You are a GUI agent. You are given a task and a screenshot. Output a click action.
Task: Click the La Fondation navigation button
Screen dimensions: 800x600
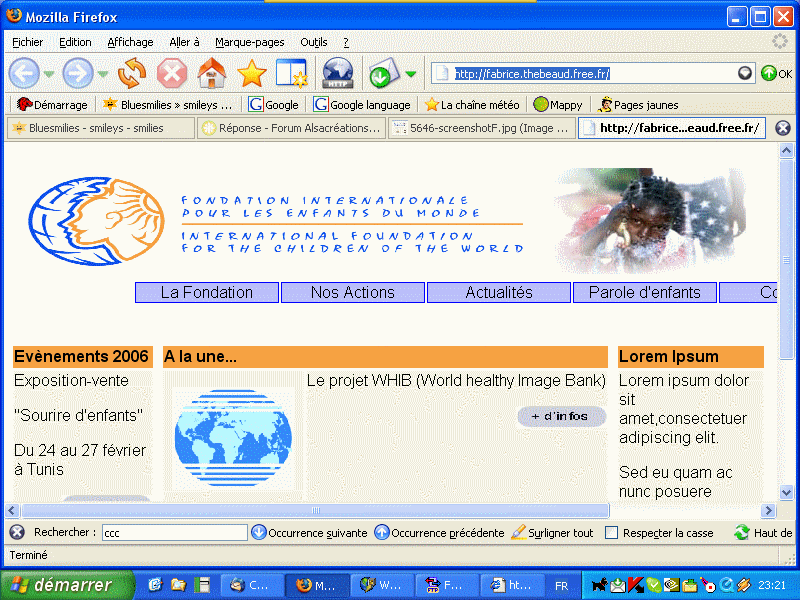[x=207, y=292]
